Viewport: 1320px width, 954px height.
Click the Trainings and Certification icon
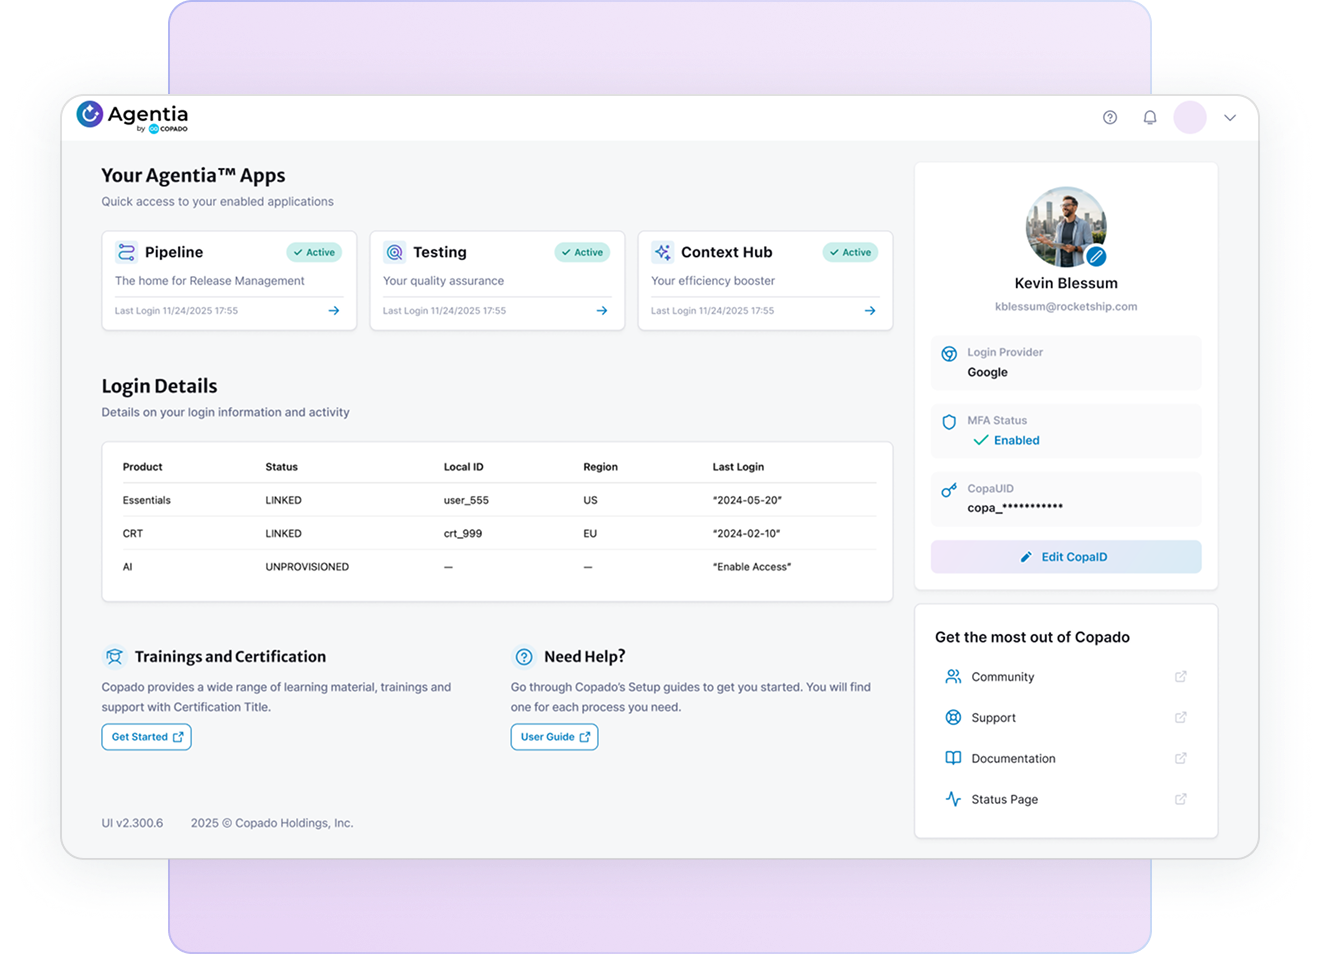pyautogui.click(x=114, y=657)
